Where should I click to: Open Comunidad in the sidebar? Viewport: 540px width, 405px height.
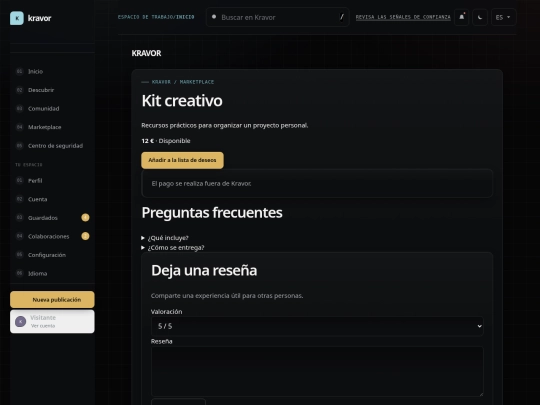[52, 108]
